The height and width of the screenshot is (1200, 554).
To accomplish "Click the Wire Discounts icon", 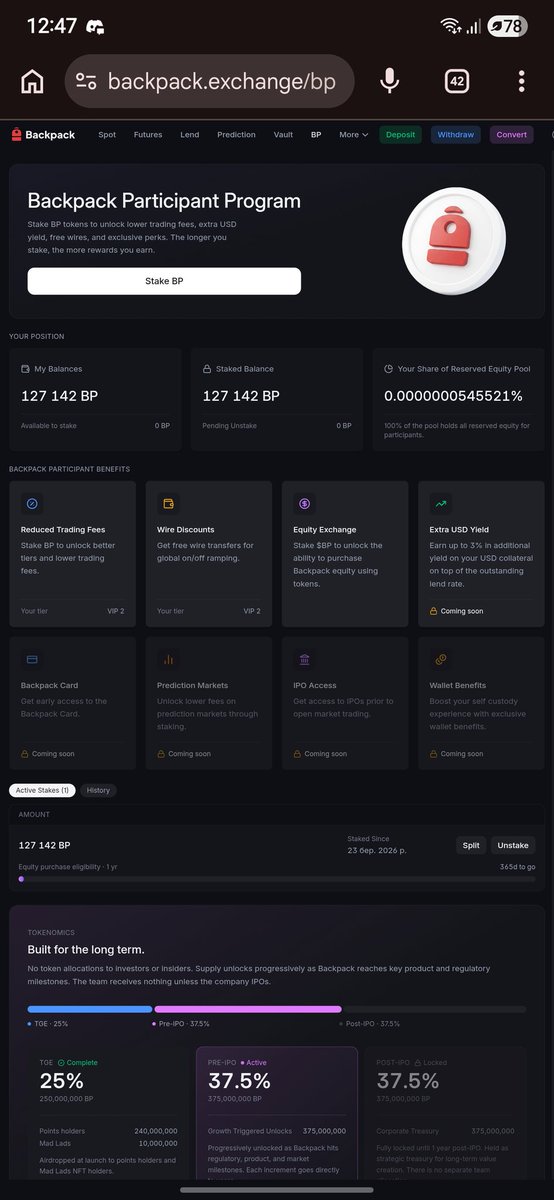I will click(x=168, y=503).
